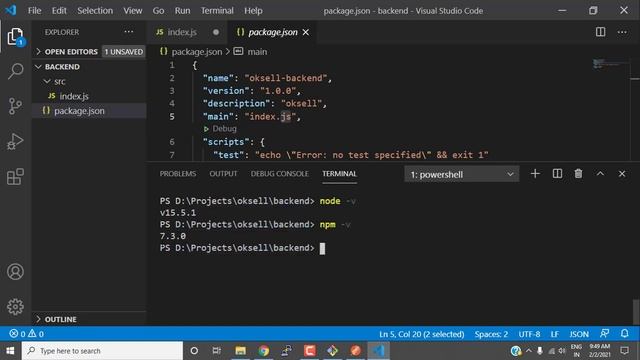This screenshot has height=360, width=640.
Task: Open File Explorer from the taskbar
Action: pyautogui.click(x=240, y=351)
